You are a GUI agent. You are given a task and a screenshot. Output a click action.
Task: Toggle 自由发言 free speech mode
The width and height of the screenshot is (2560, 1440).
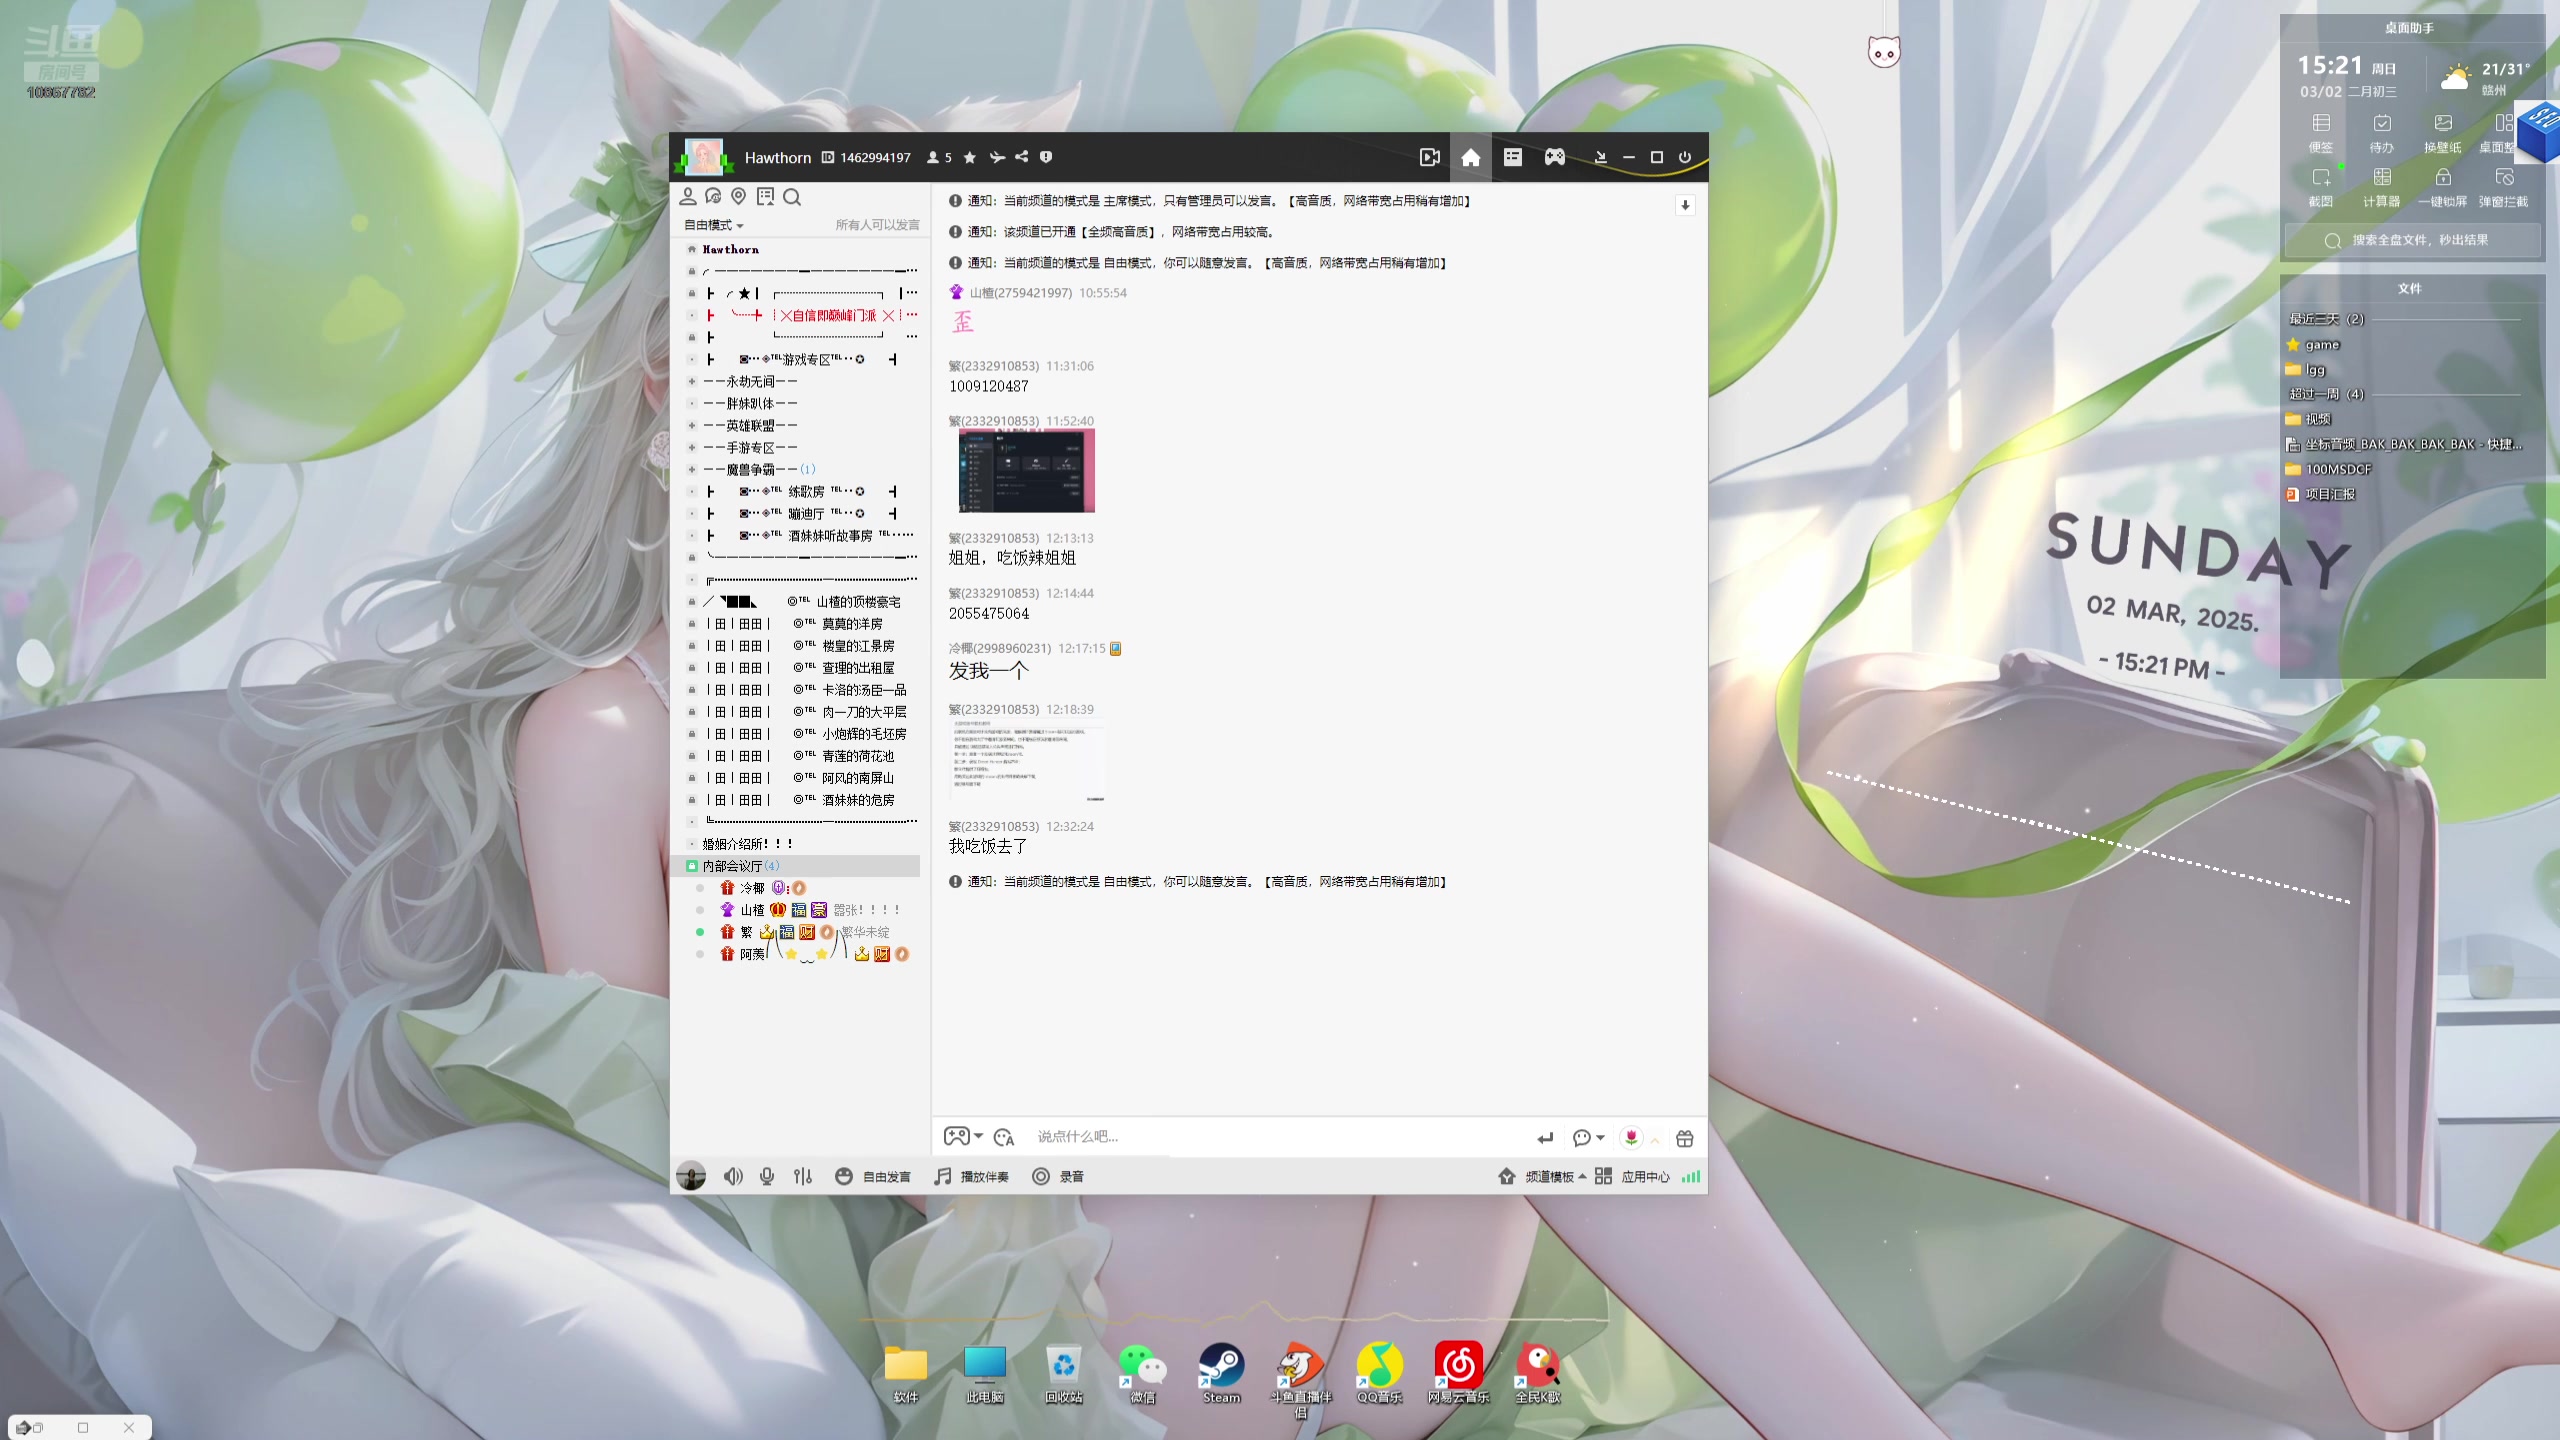click(873, 1176)
